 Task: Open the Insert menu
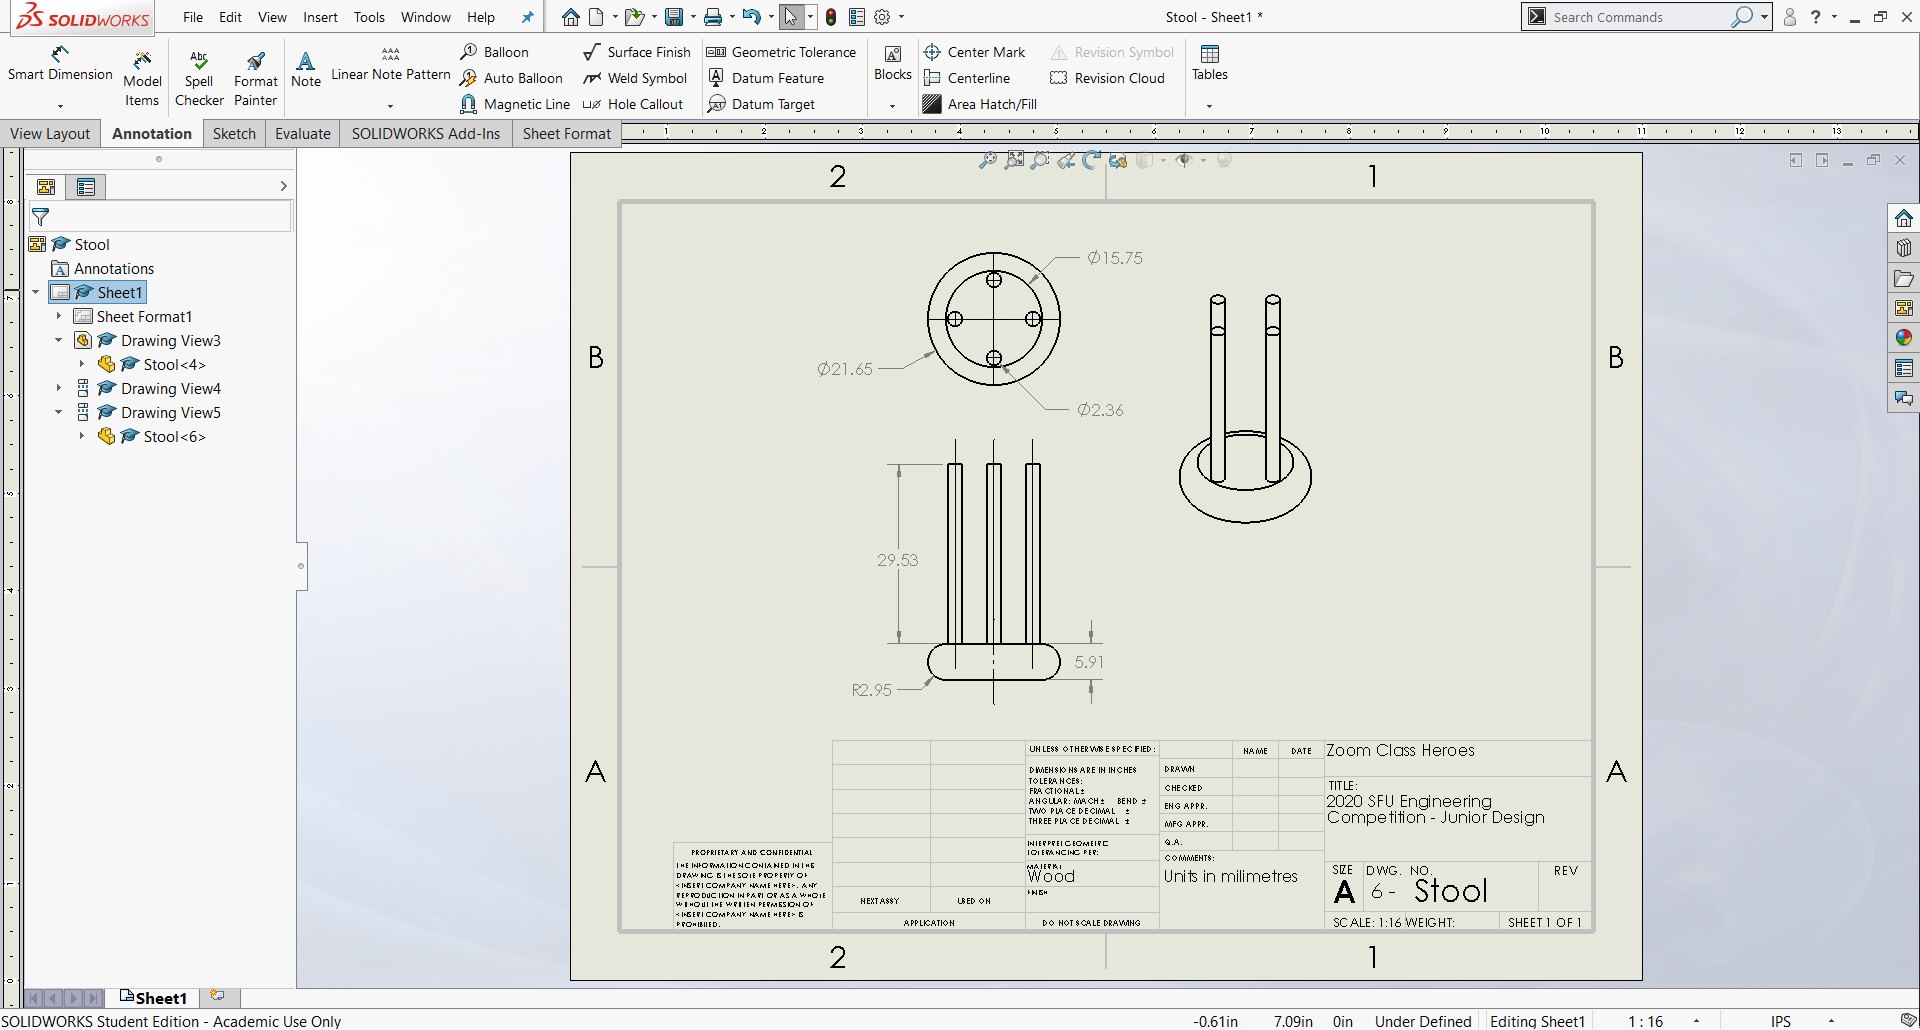pos(320,17)
